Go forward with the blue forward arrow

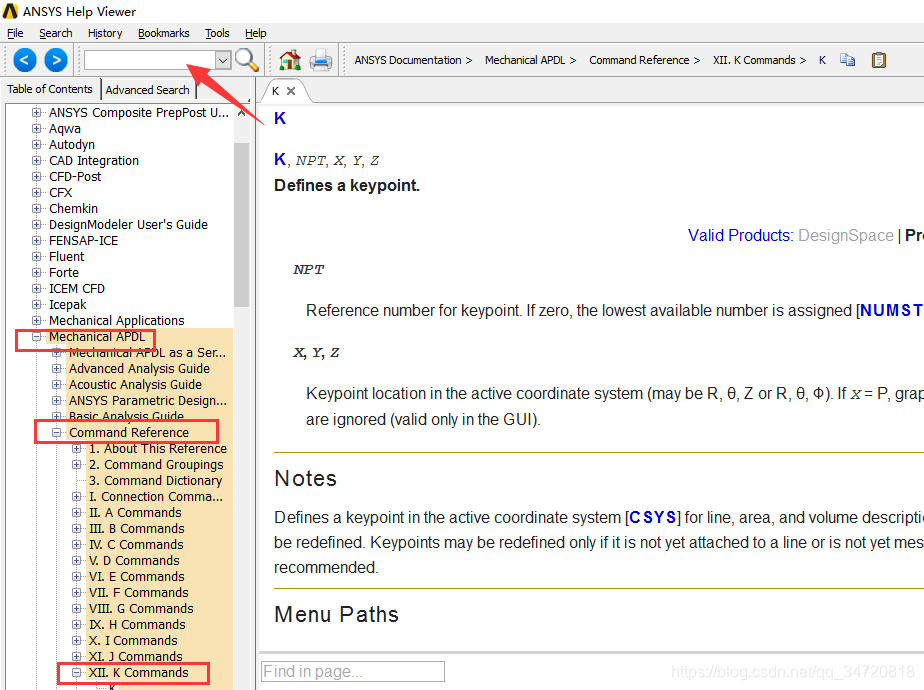click(56, 60)
